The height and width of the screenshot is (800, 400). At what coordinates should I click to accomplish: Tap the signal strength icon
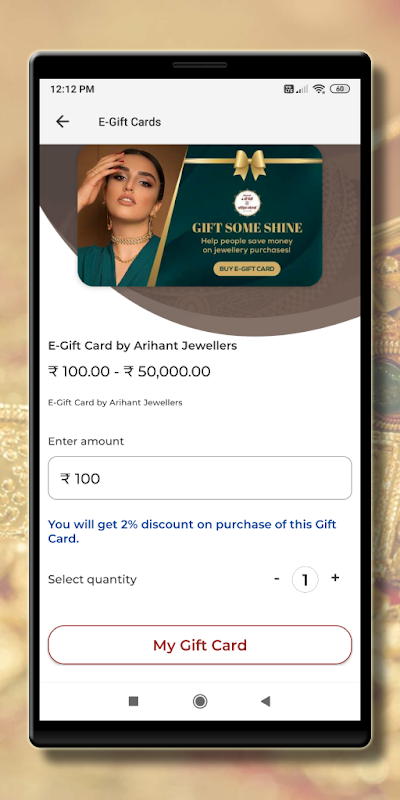click(303, 89)
